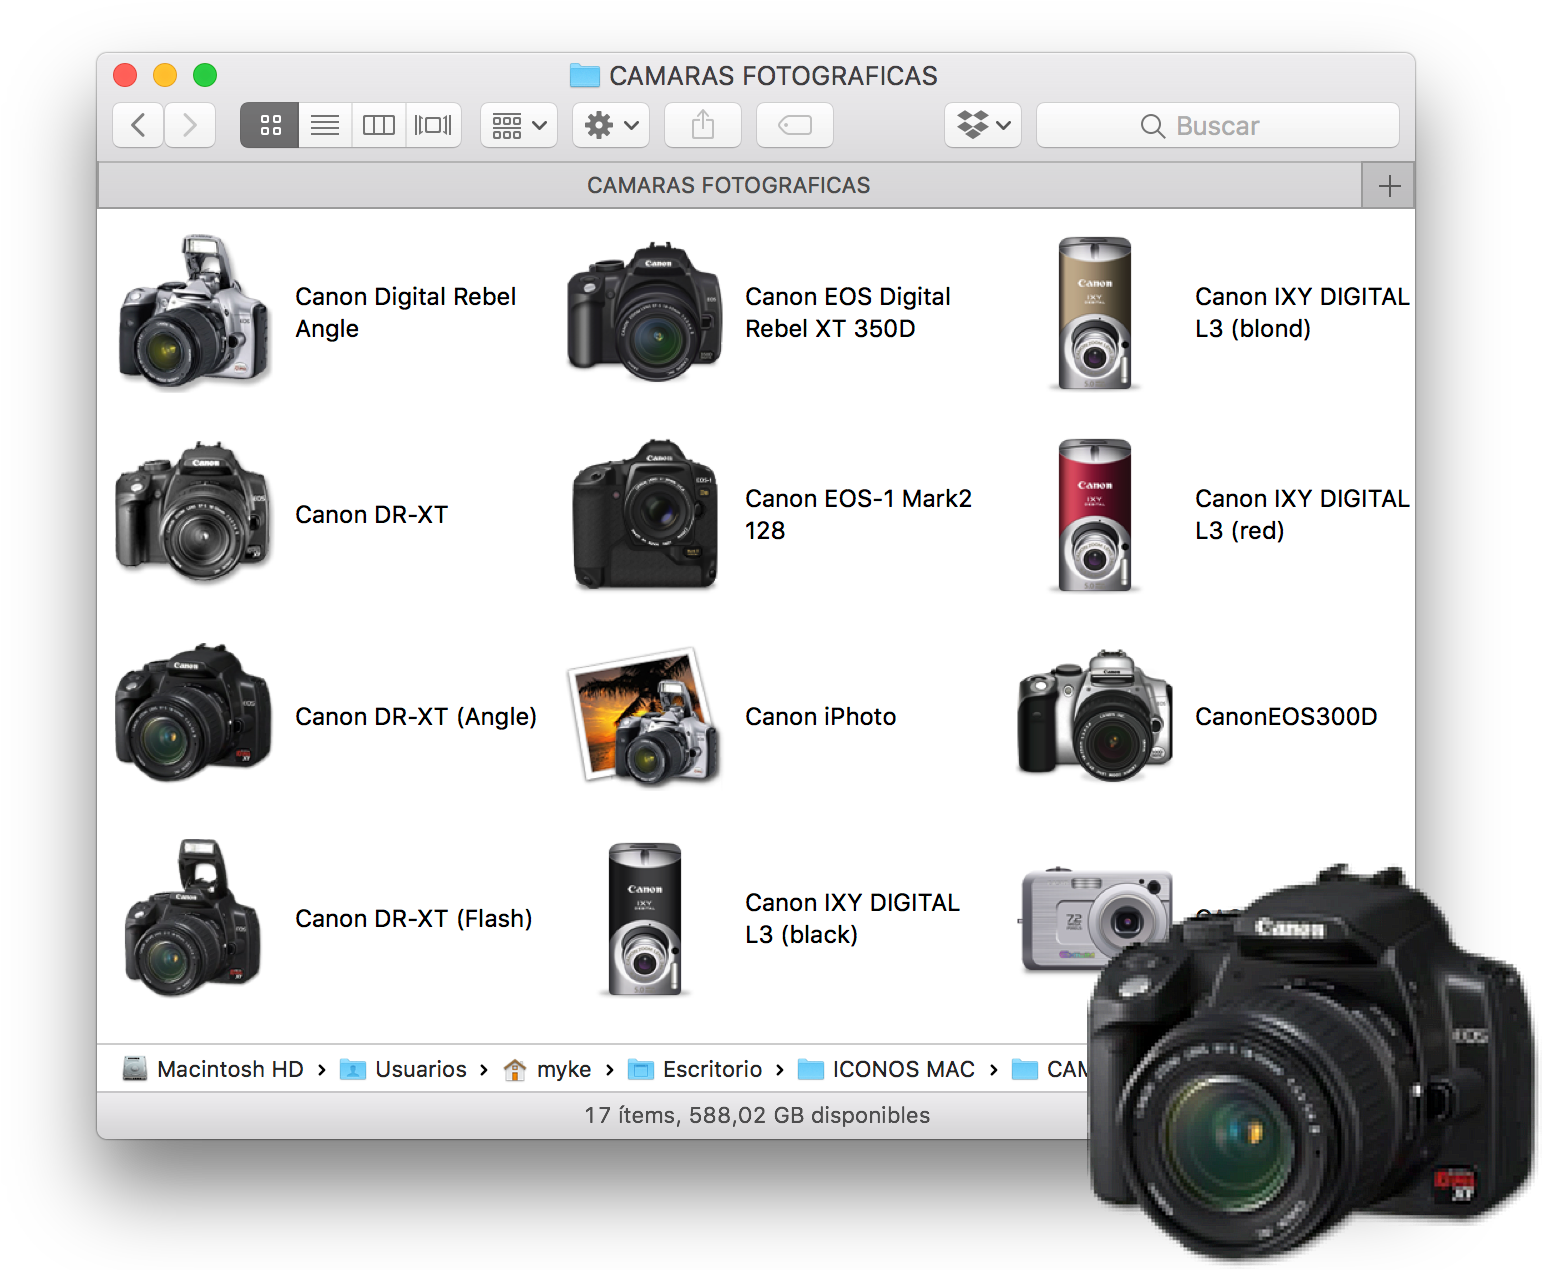1542x1270 pixels.
Task: Click the Buscar search field
Action: [1218, 125]
